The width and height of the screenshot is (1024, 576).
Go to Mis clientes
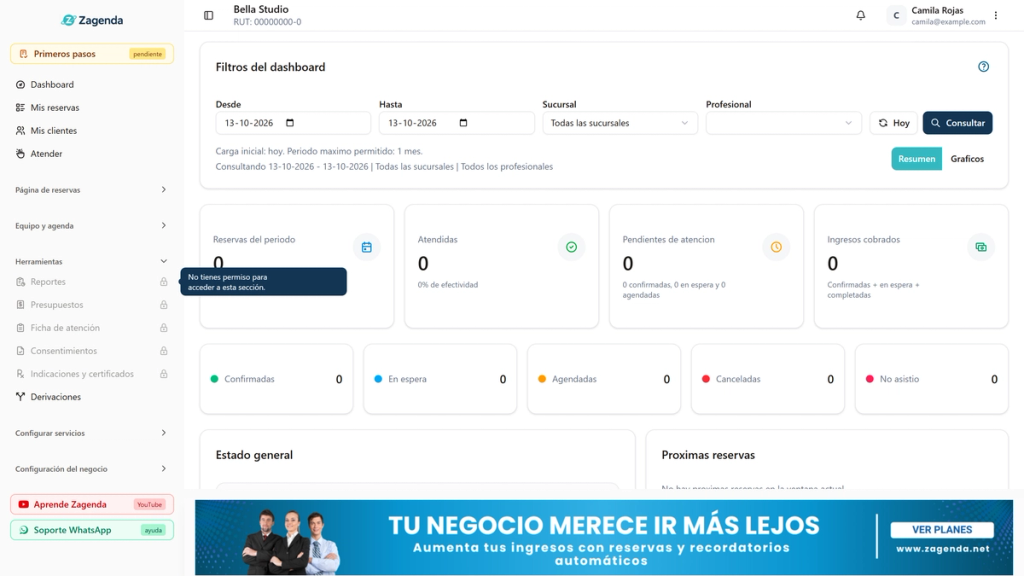tap(91, 131)
